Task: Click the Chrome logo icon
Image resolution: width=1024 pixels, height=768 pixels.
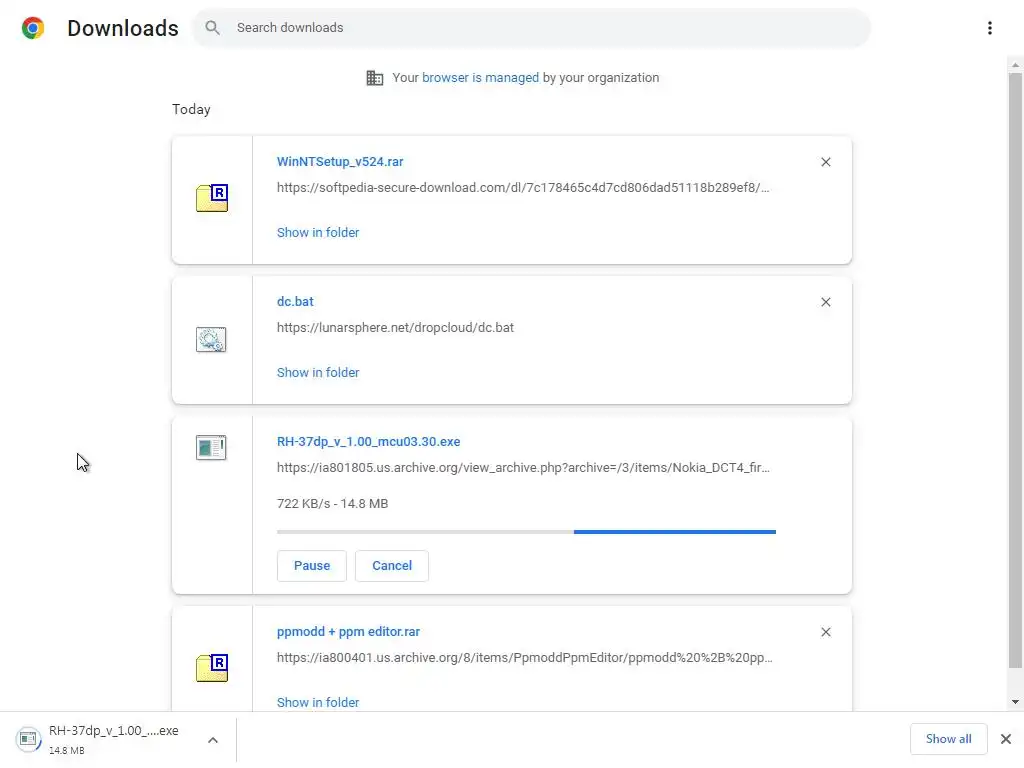Action: 33,28
